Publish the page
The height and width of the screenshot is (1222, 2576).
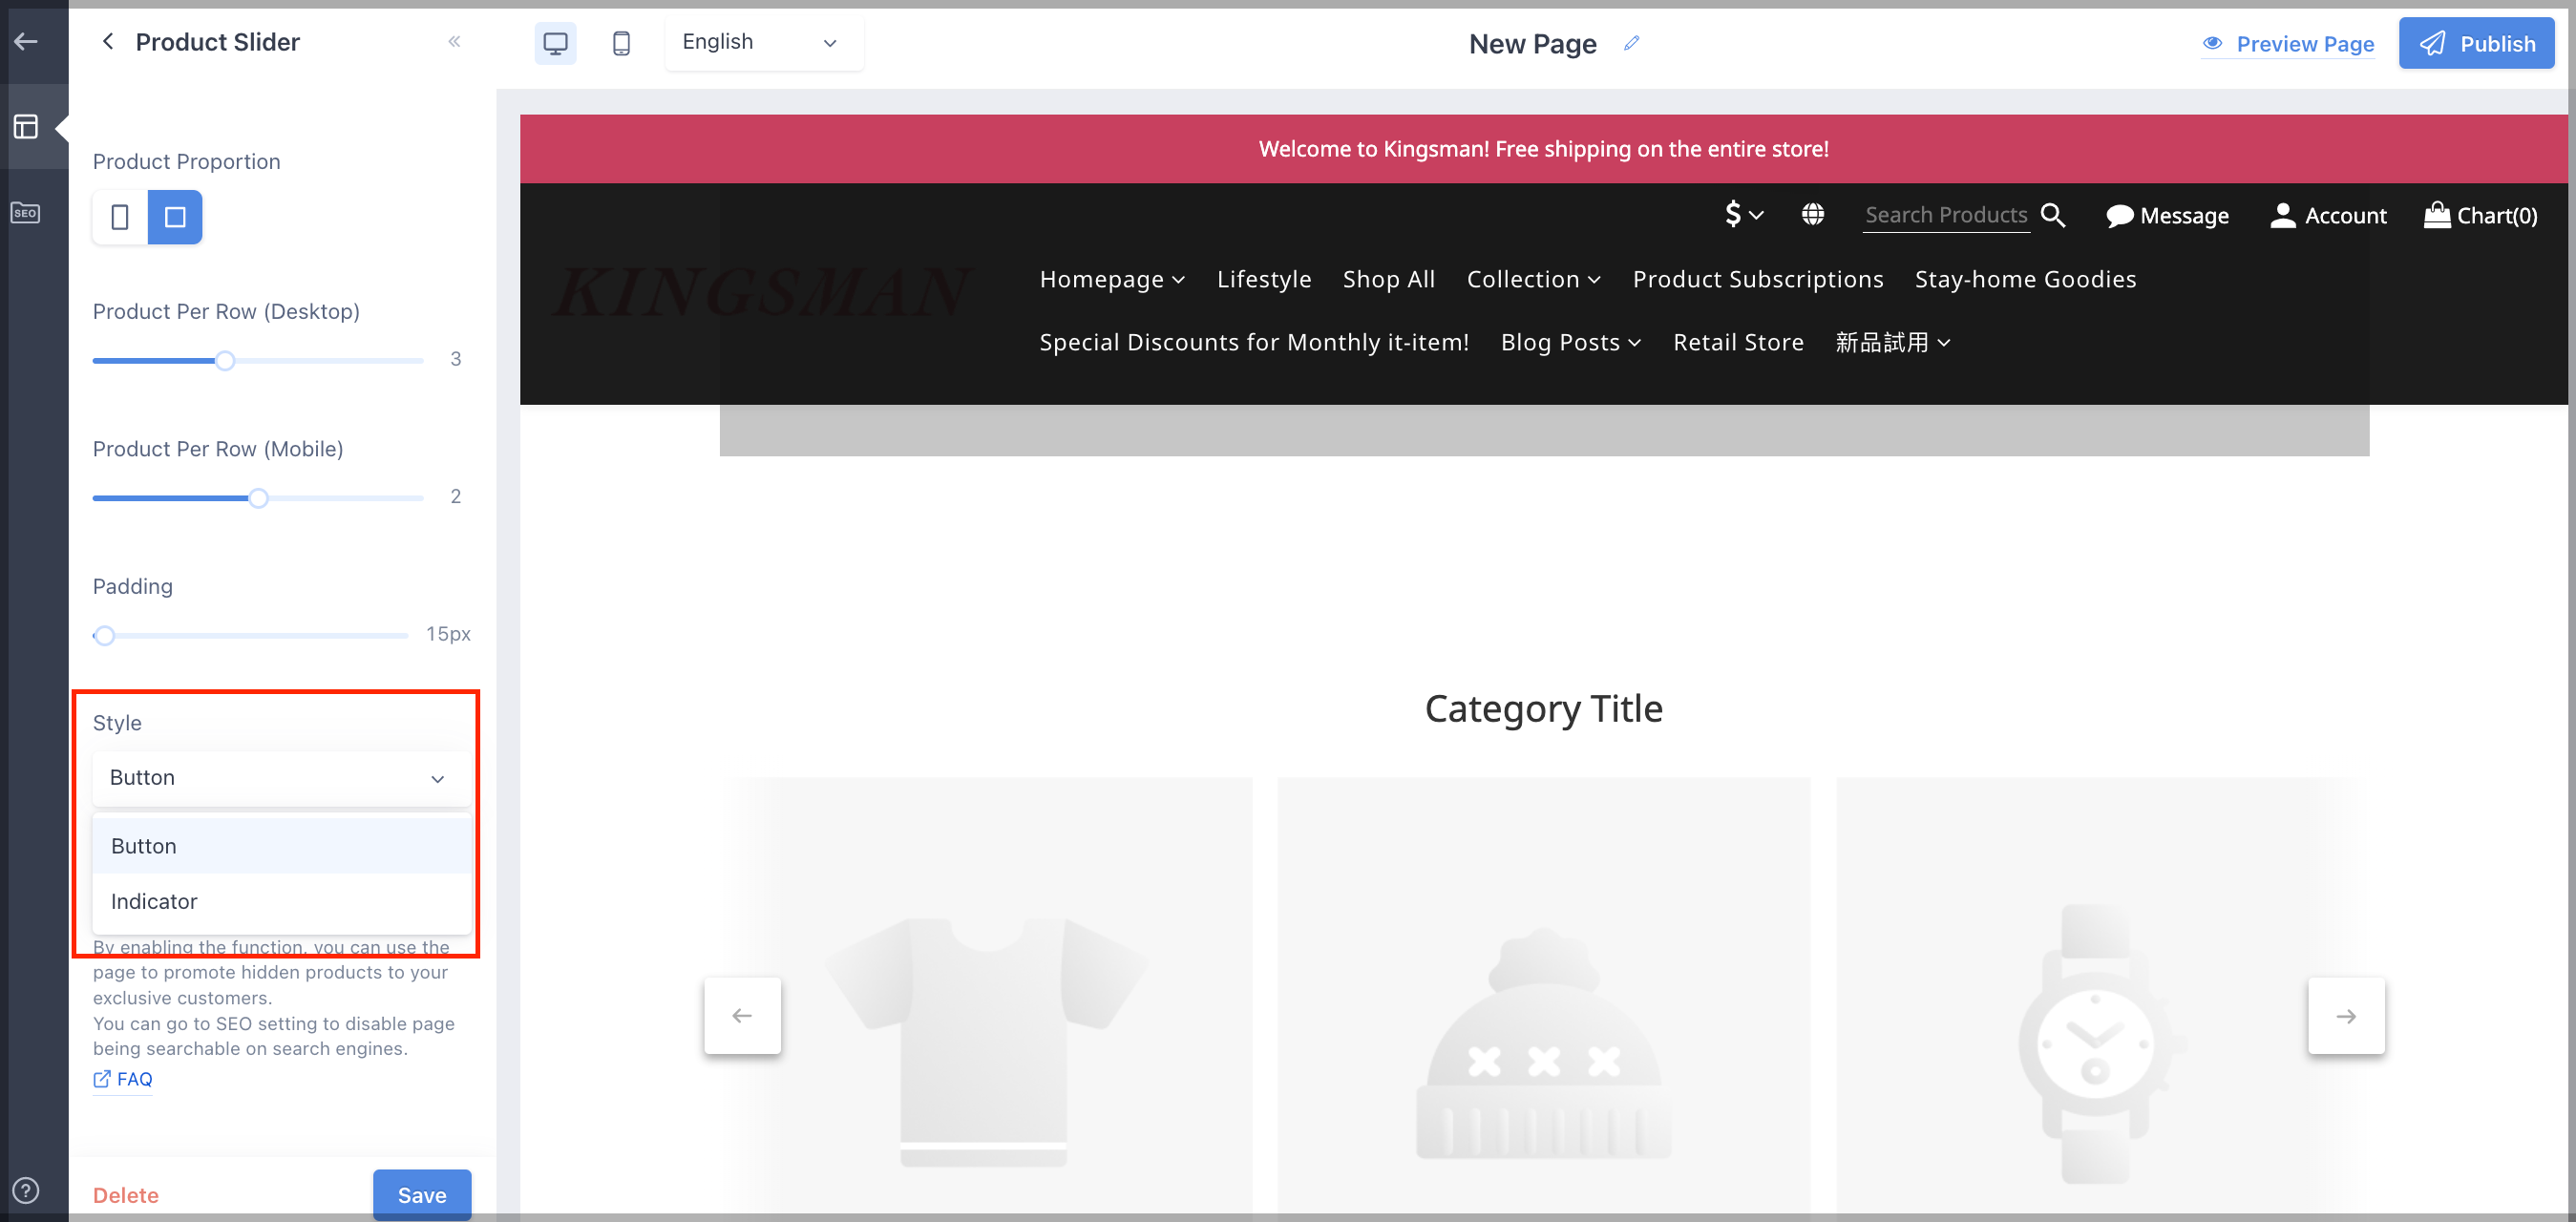click(2476, 43)
